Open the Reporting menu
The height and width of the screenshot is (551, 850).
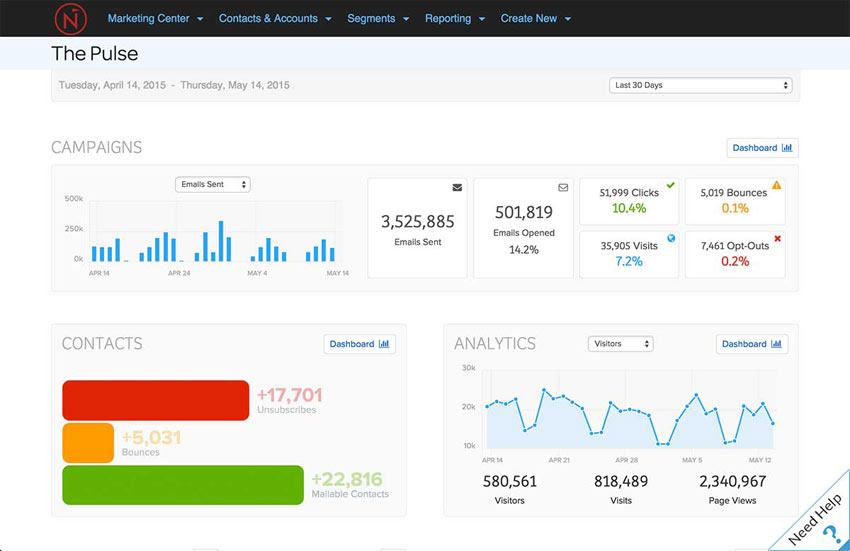(454, 18)
